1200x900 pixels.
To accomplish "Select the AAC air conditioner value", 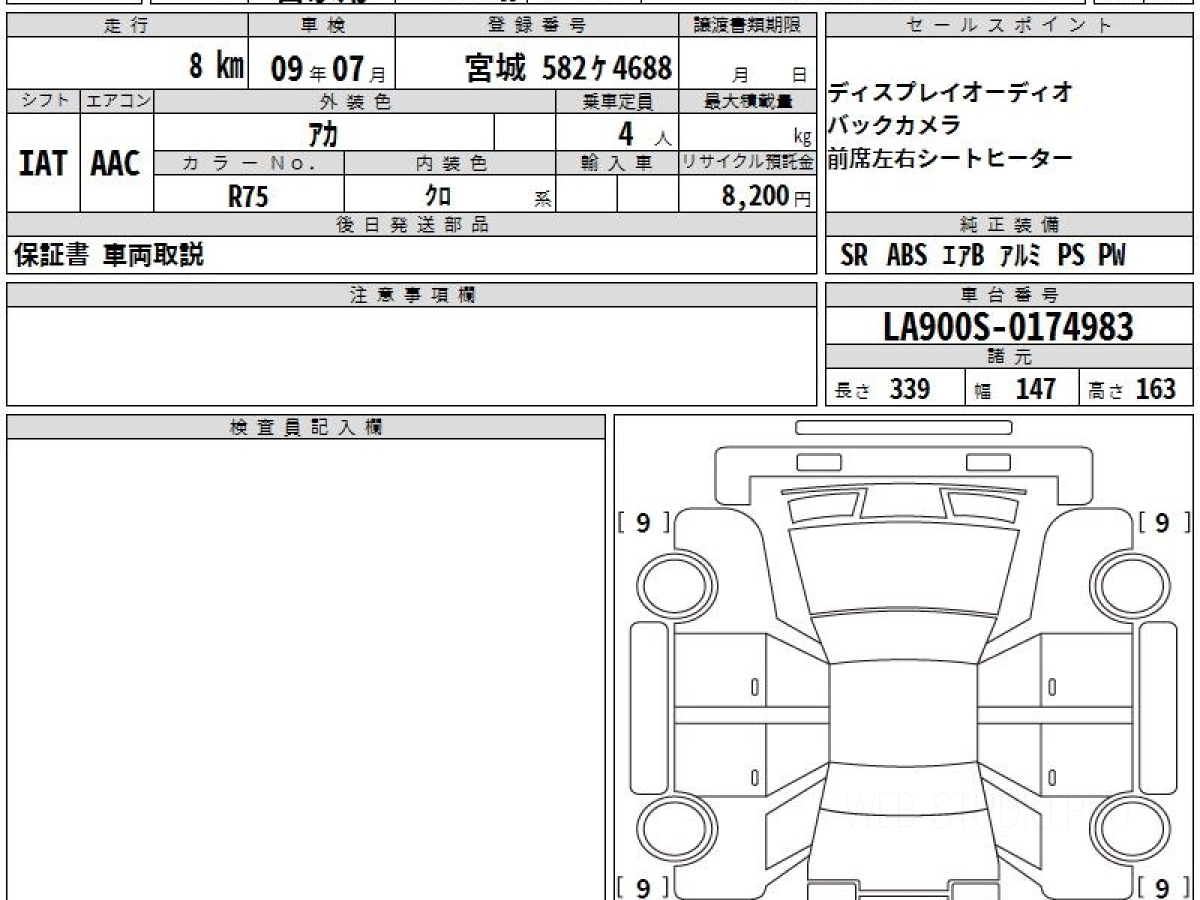I will [x=117, y=163].
